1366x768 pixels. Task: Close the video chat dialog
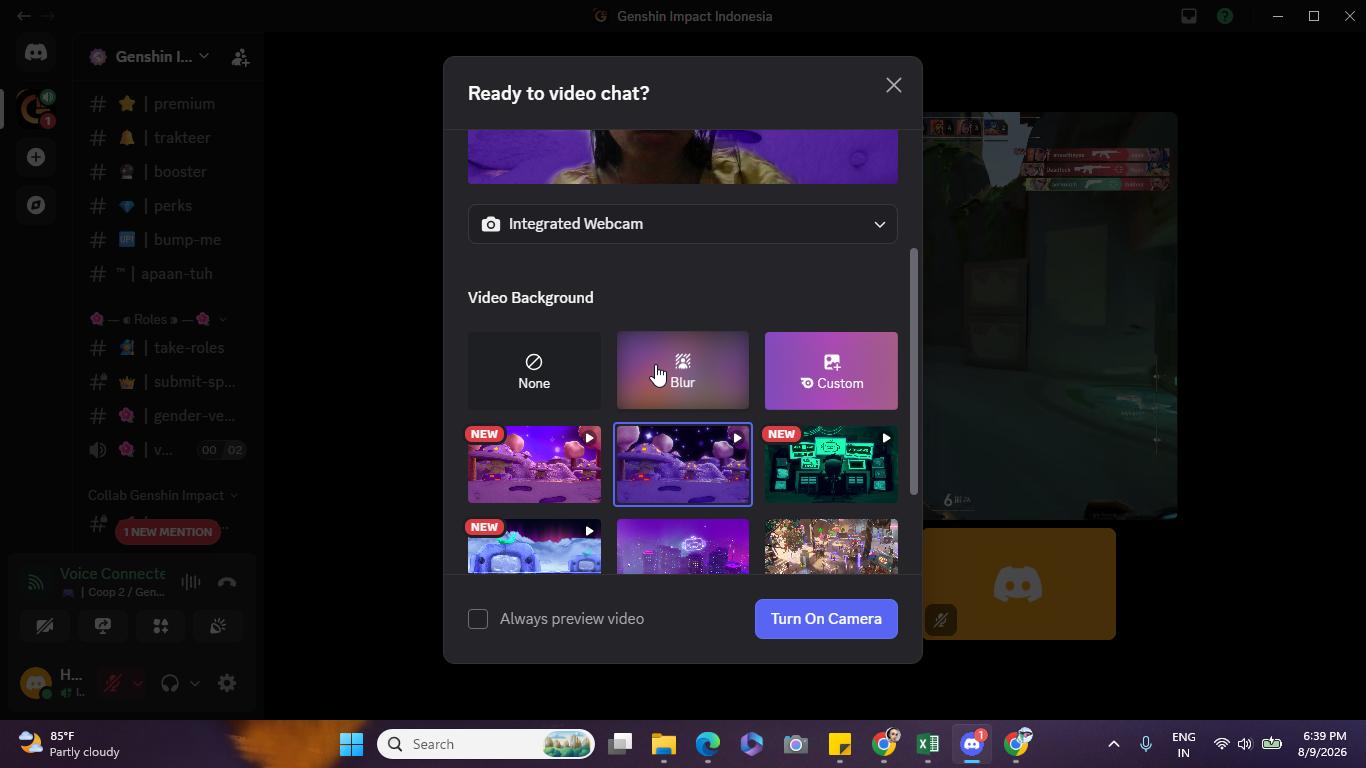[x=894, y=86]
